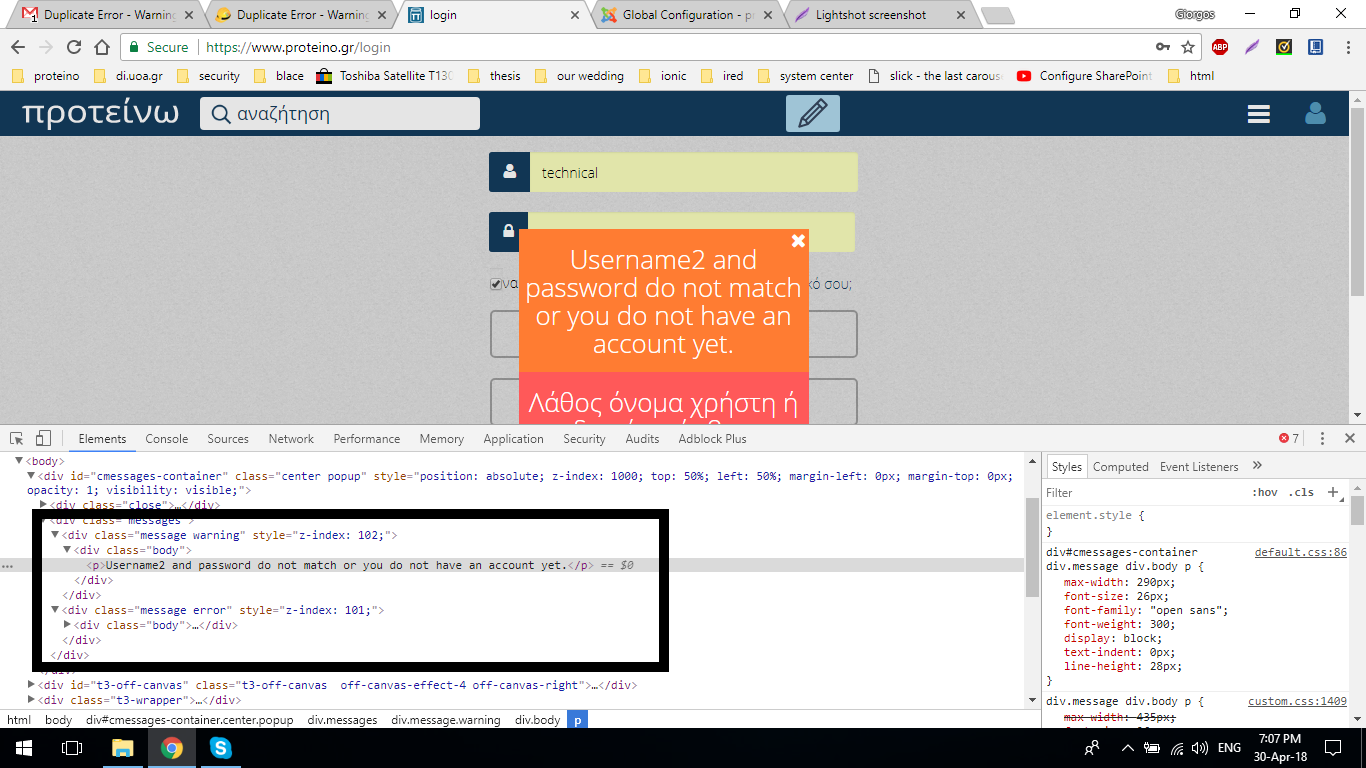Image resolution: width=1366 pixels, height=768 pixels.
Task: Switch to the Console tab
Action: click(x=167, y=438)
